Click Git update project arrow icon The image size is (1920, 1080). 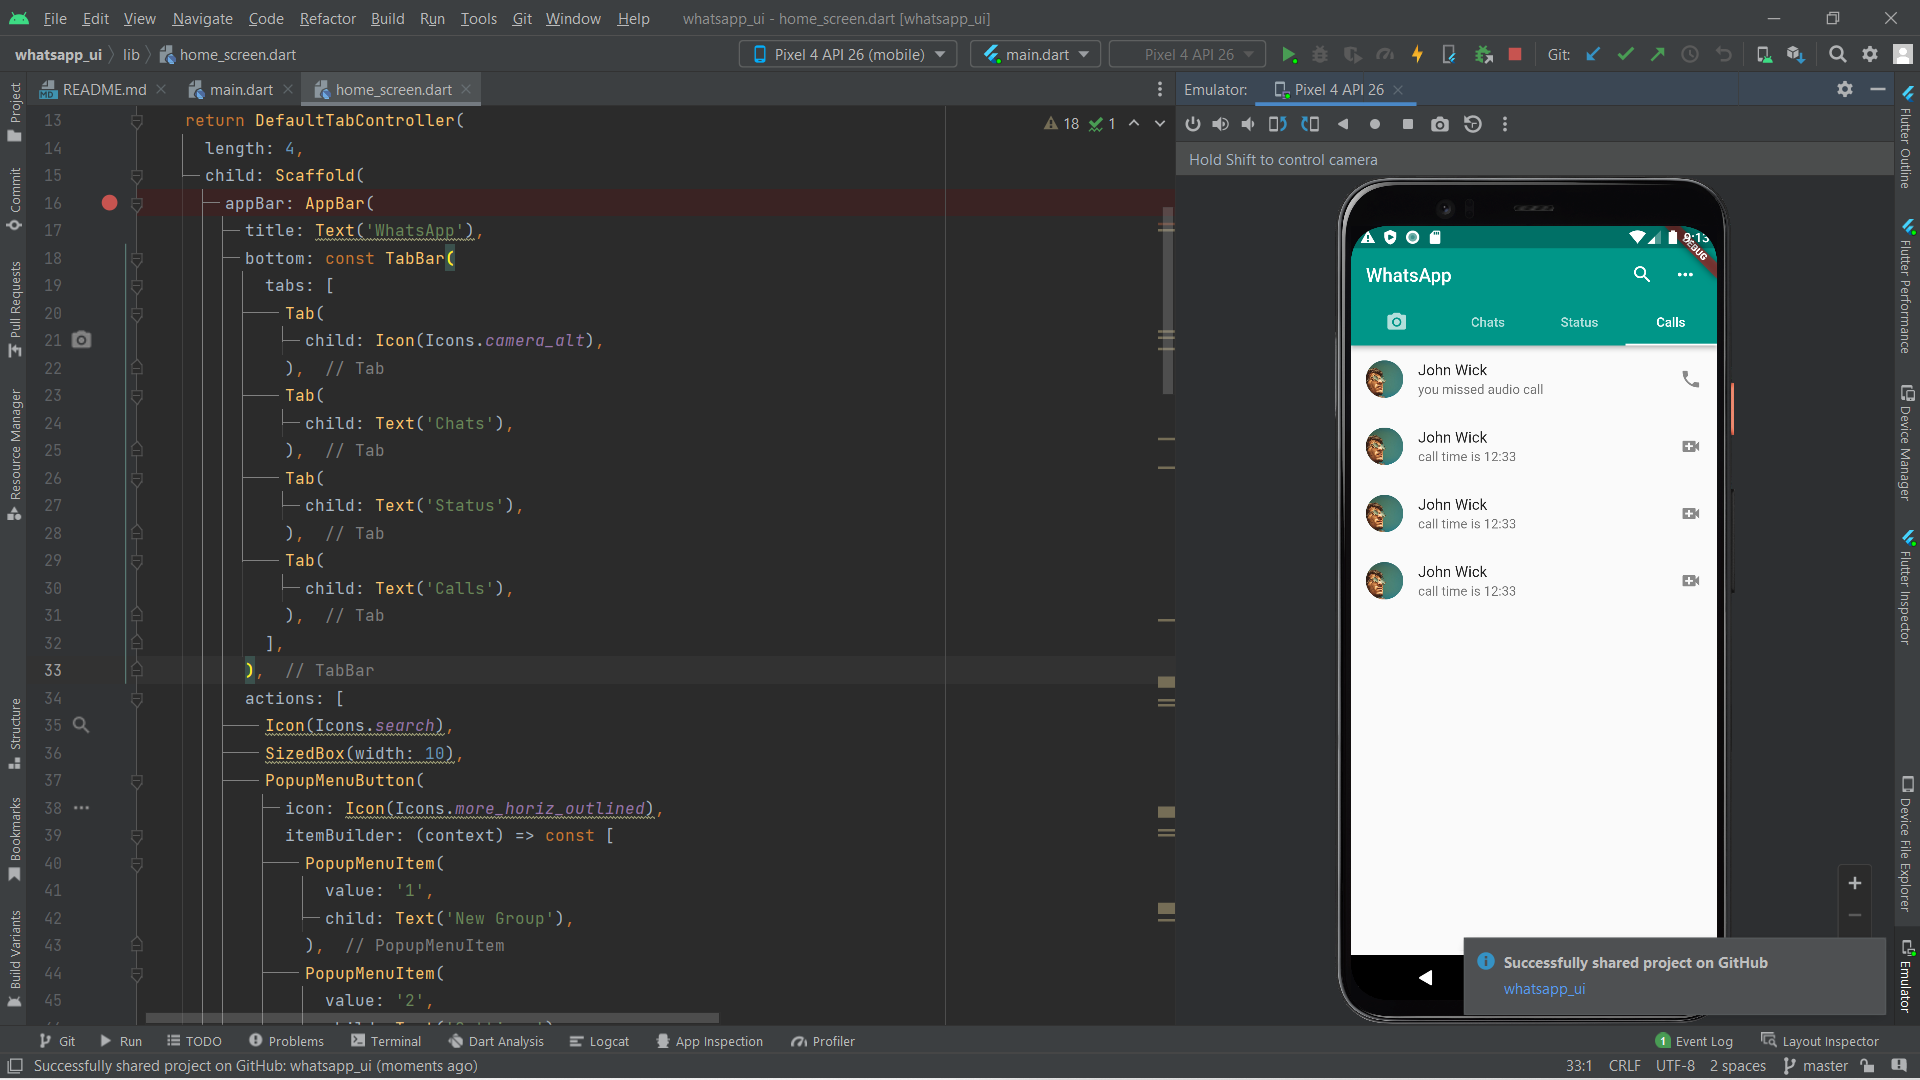click(1593, 55)
